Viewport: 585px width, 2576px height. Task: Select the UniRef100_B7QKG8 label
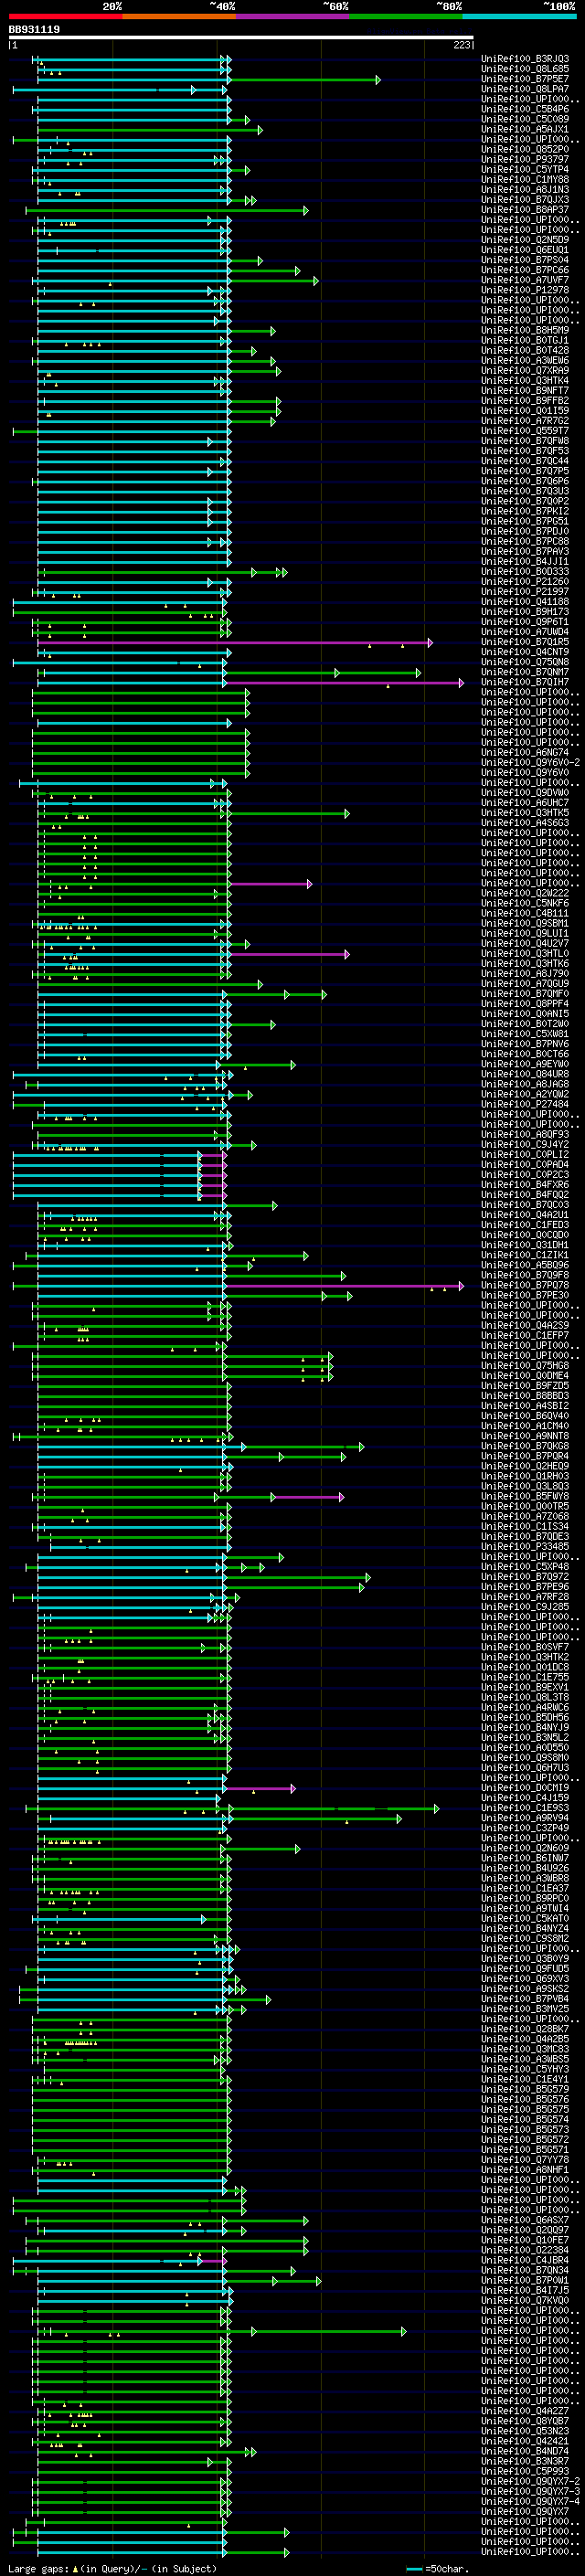click(x=525, y=1446)
